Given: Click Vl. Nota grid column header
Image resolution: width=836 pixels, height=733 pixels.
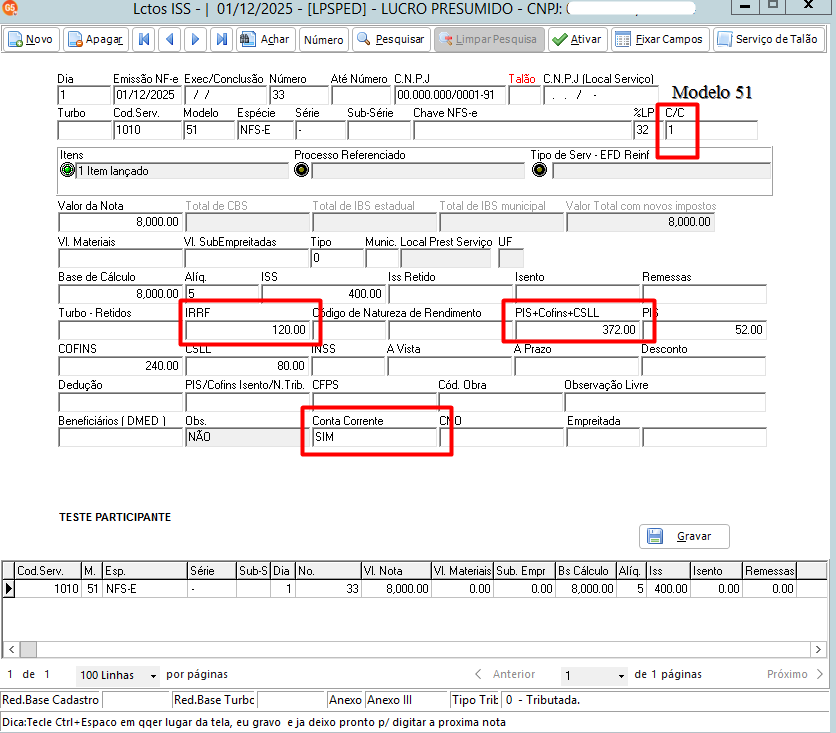Looking at the screenshot, I should click(x=396, y=571).
